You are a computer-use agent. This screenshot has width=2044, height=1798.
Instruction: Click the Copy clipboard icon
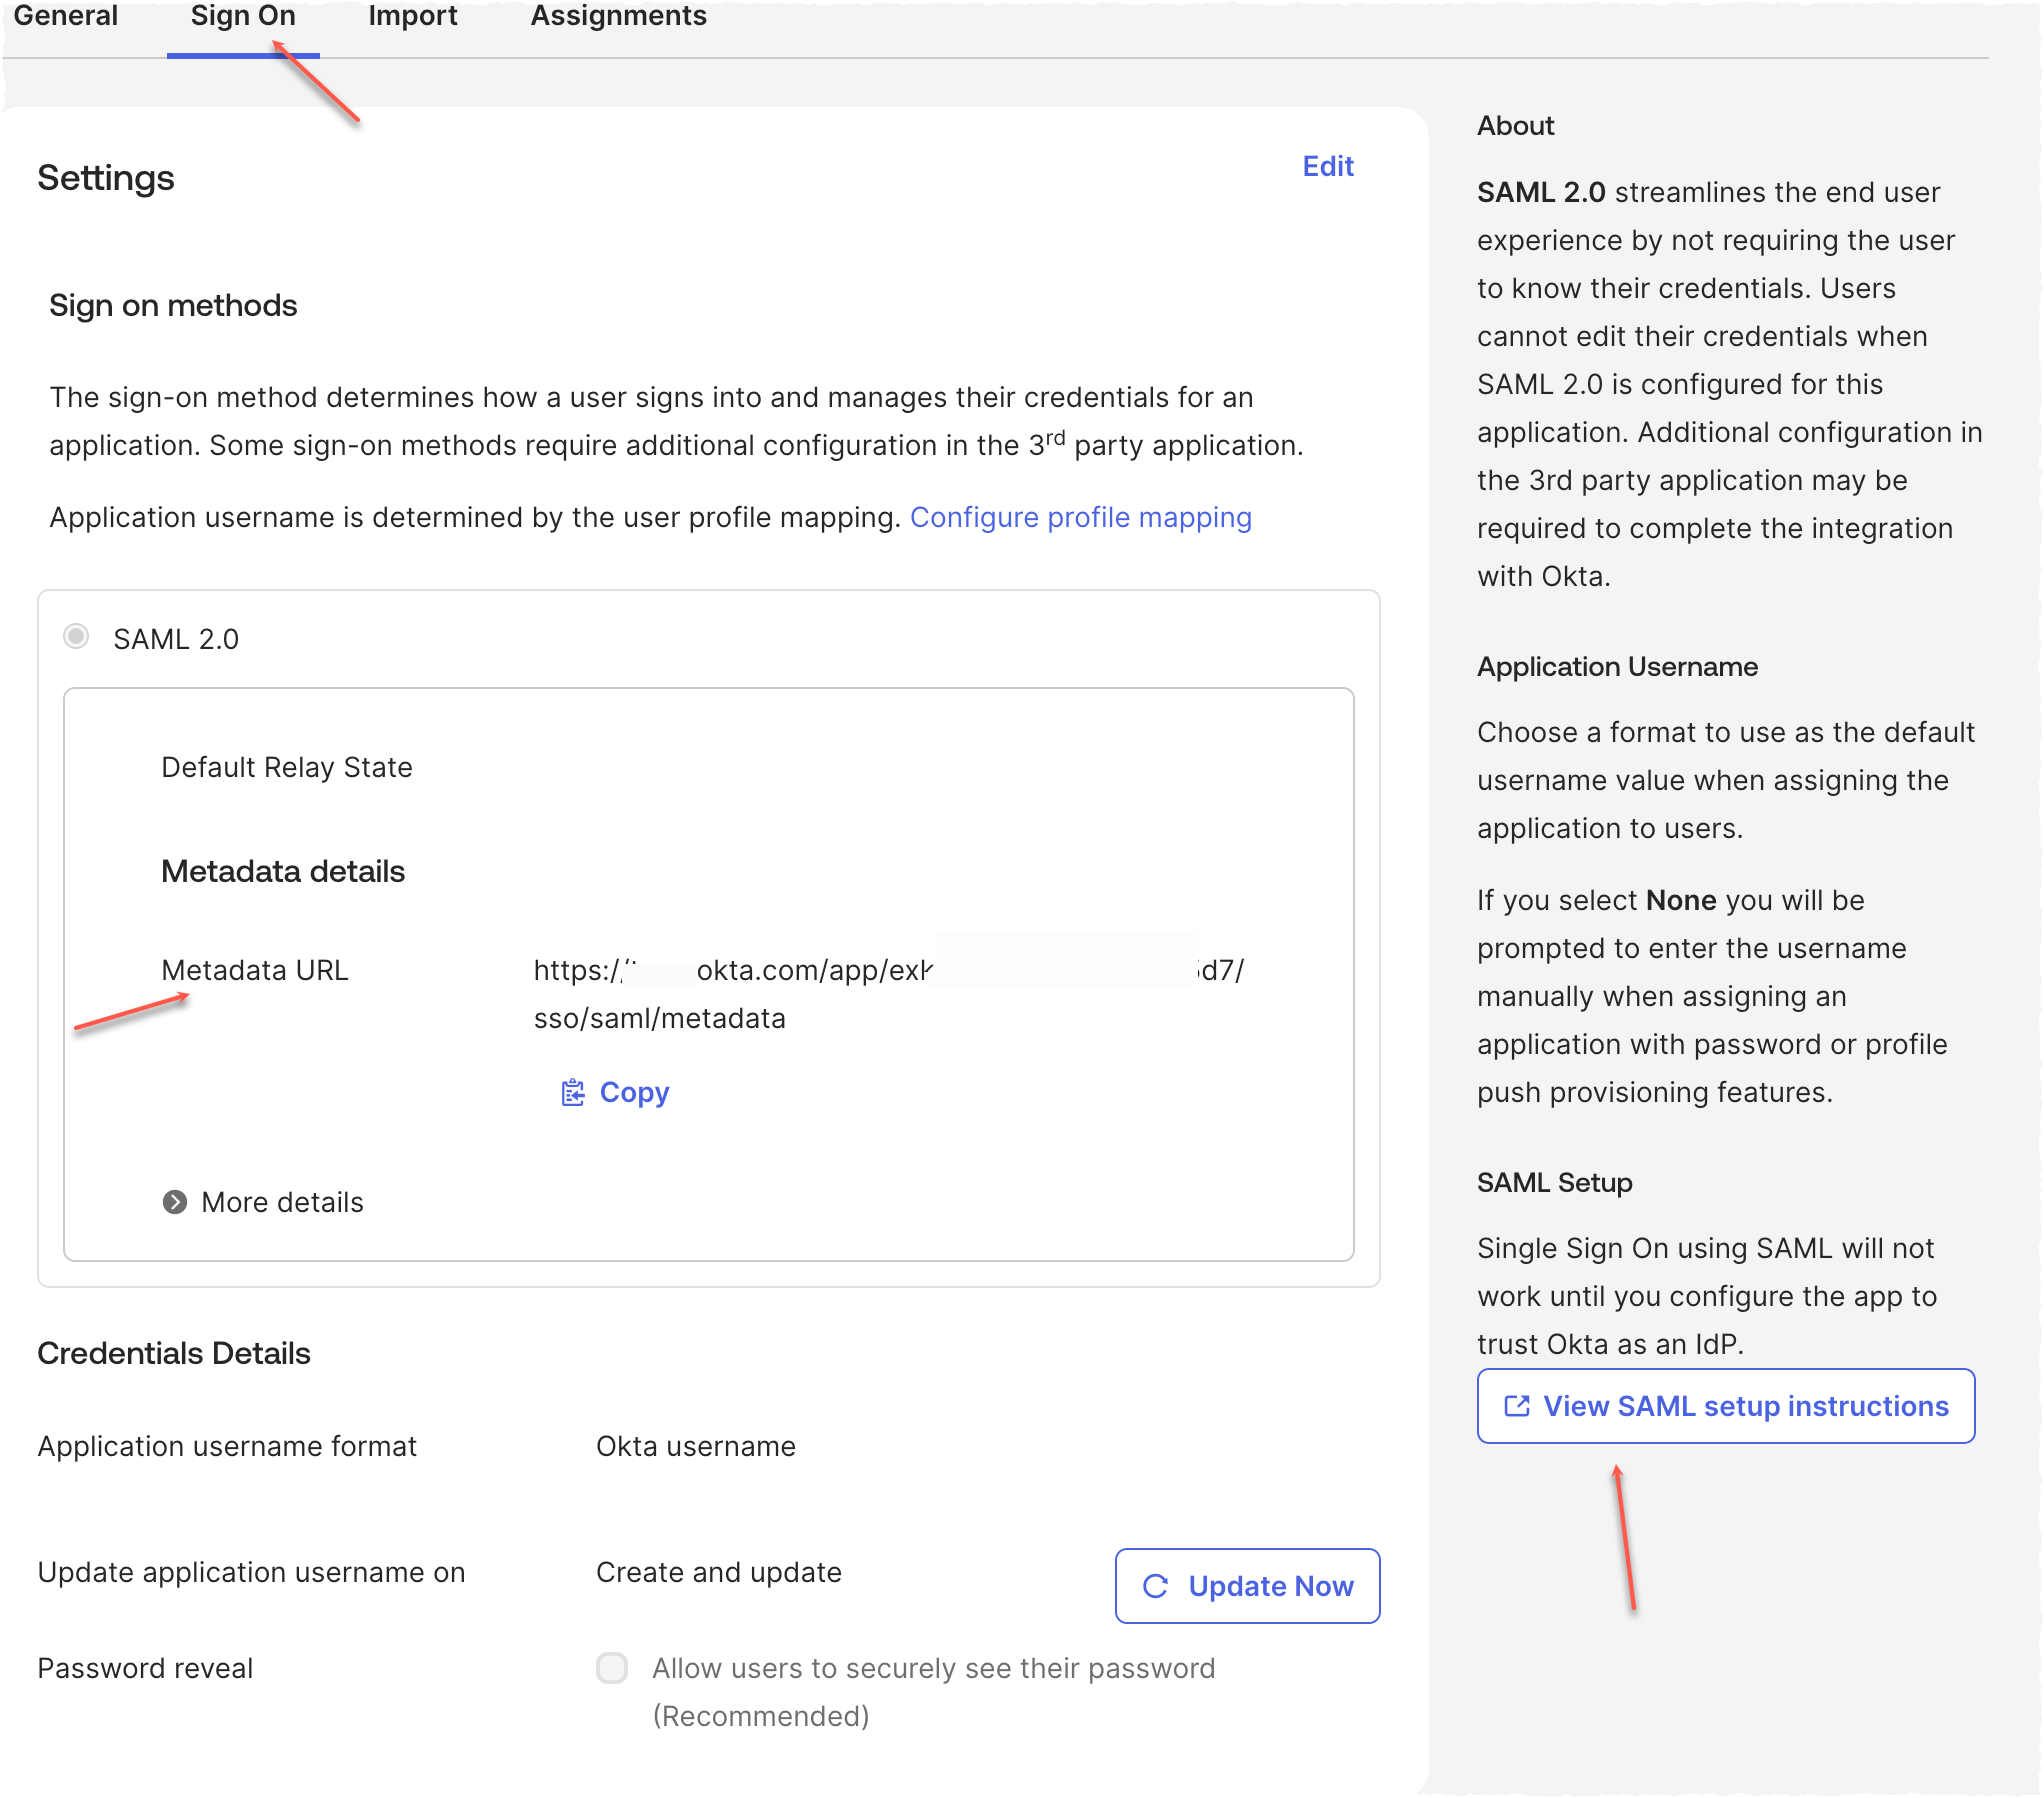coord(572,1093)
